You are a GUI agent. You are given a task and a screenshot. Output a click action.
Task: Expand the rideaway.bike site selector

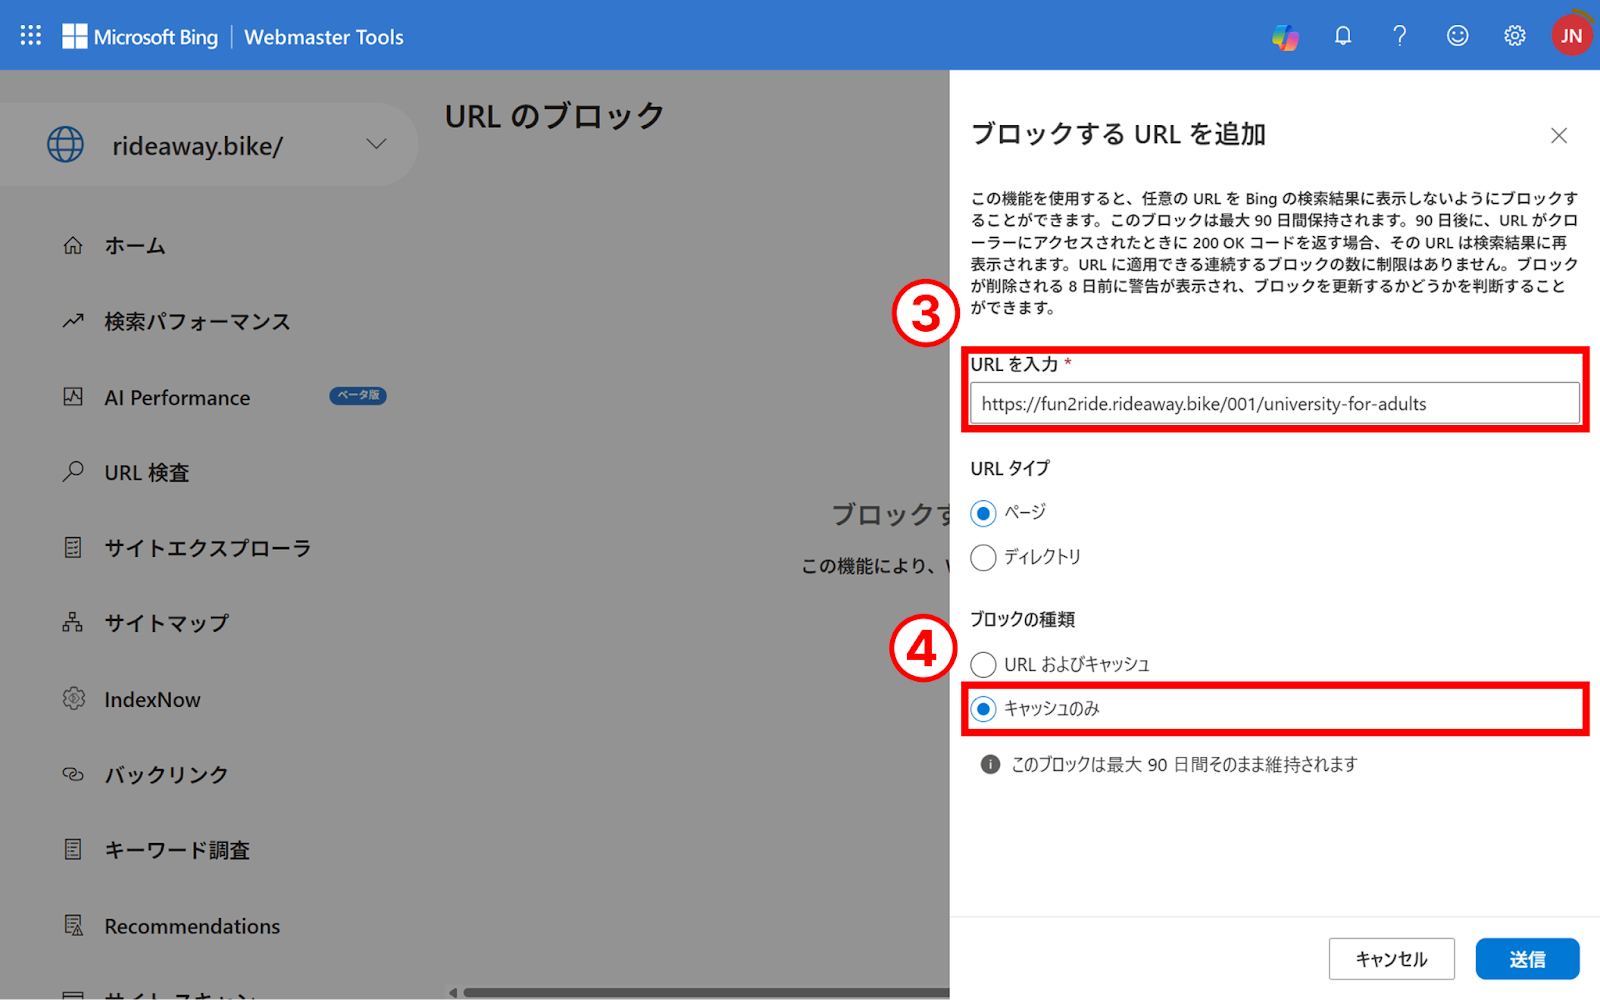376,144
